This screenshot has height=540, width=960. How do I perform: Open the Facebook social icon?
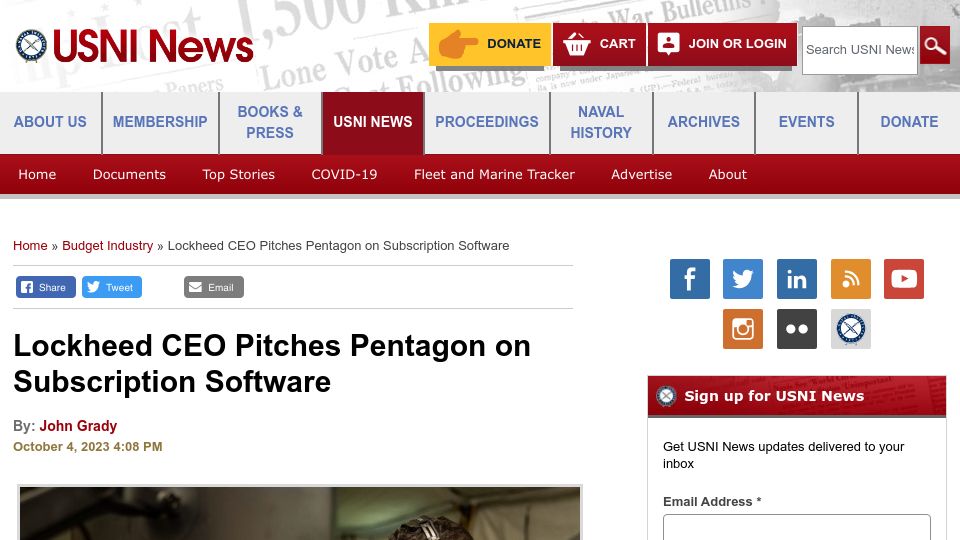[x=689, y=279]
